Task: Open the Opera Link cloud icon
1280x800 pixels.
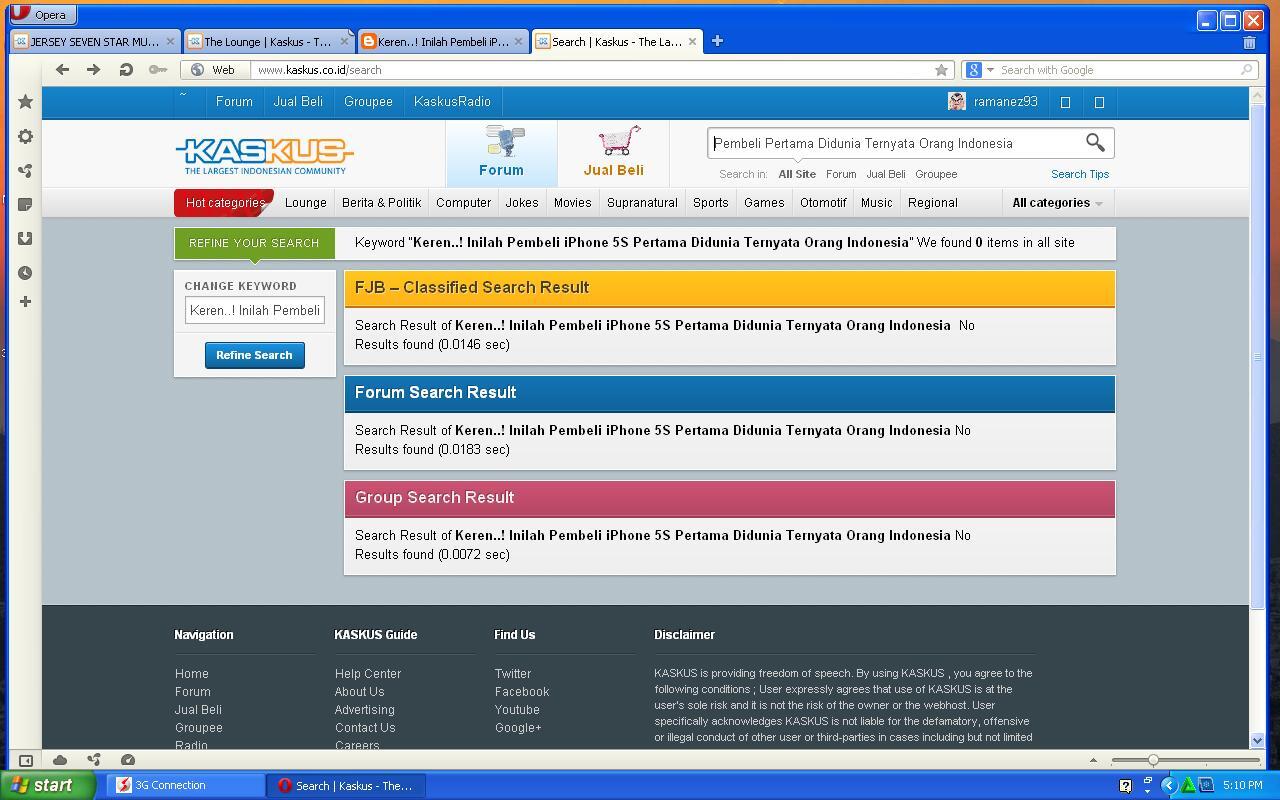Action: (60, 760)
